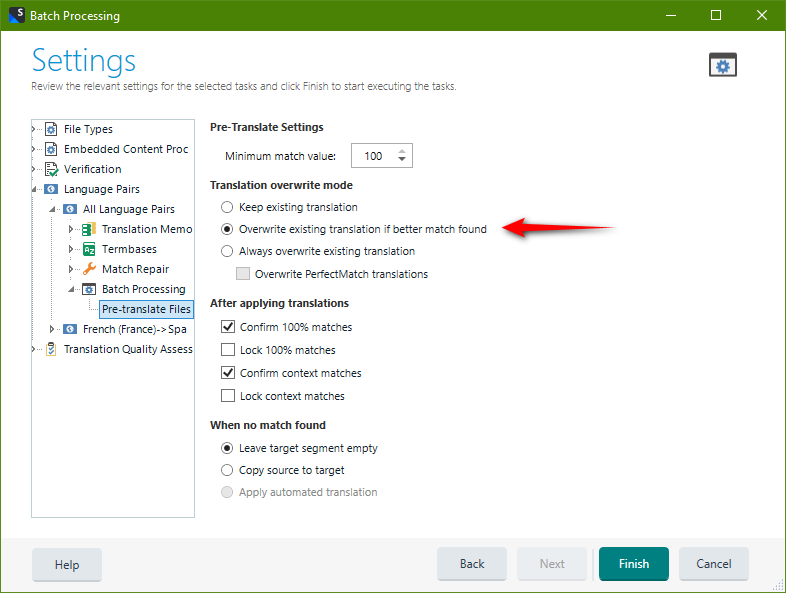Screen dimensions: 786x593
Task: Click the French (France) language pair icon
Action: pyautogui.click(x=70, y=329)
